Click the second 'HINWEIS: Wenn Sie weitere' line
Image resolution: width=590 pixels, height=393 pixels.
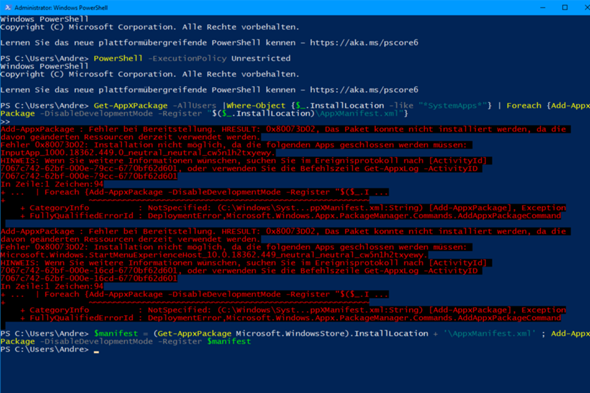(x=243, y=263)
